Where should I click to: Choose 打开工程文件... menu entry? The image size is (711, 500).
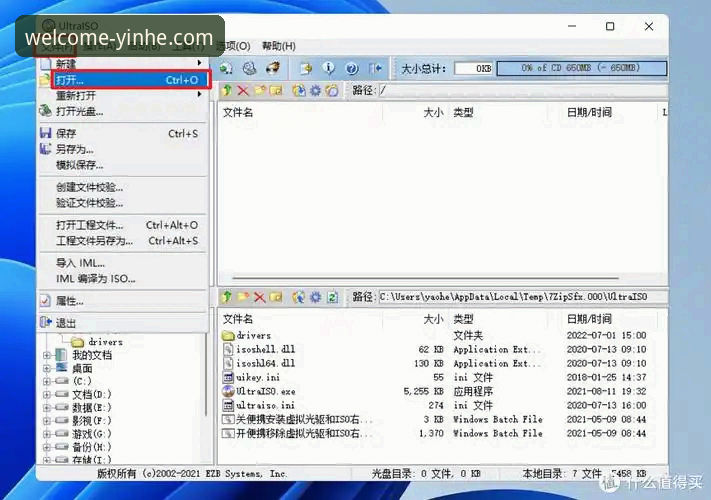[x=122, y=225]
